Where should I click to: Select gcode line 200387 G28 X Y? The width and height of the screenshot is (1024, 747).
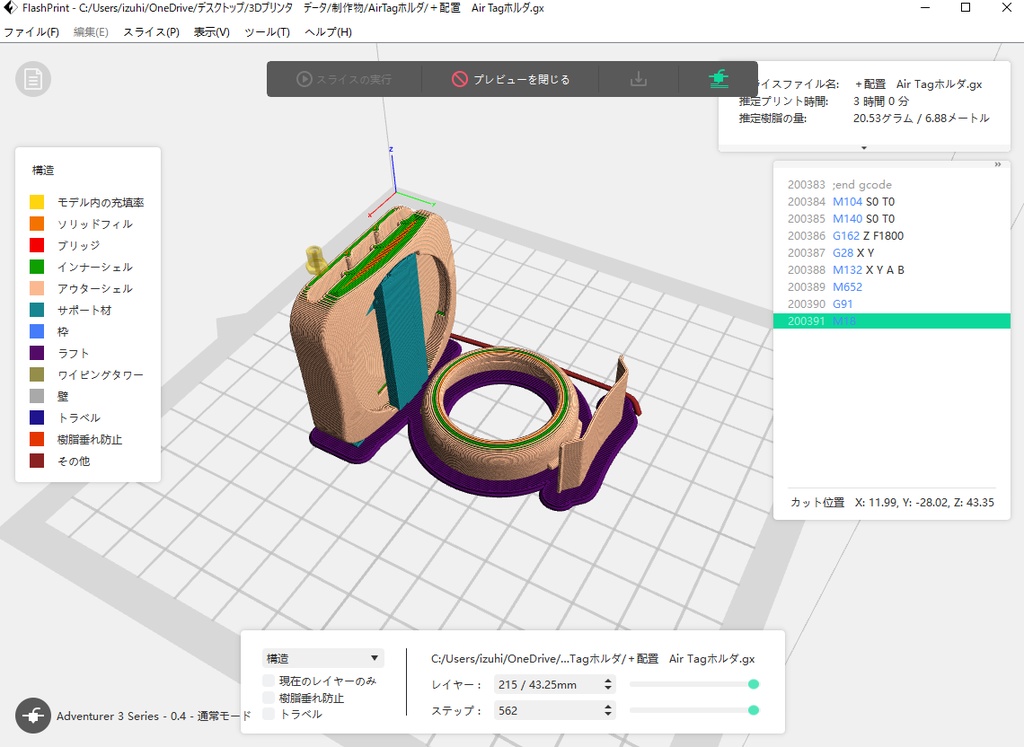pos(891,253)
